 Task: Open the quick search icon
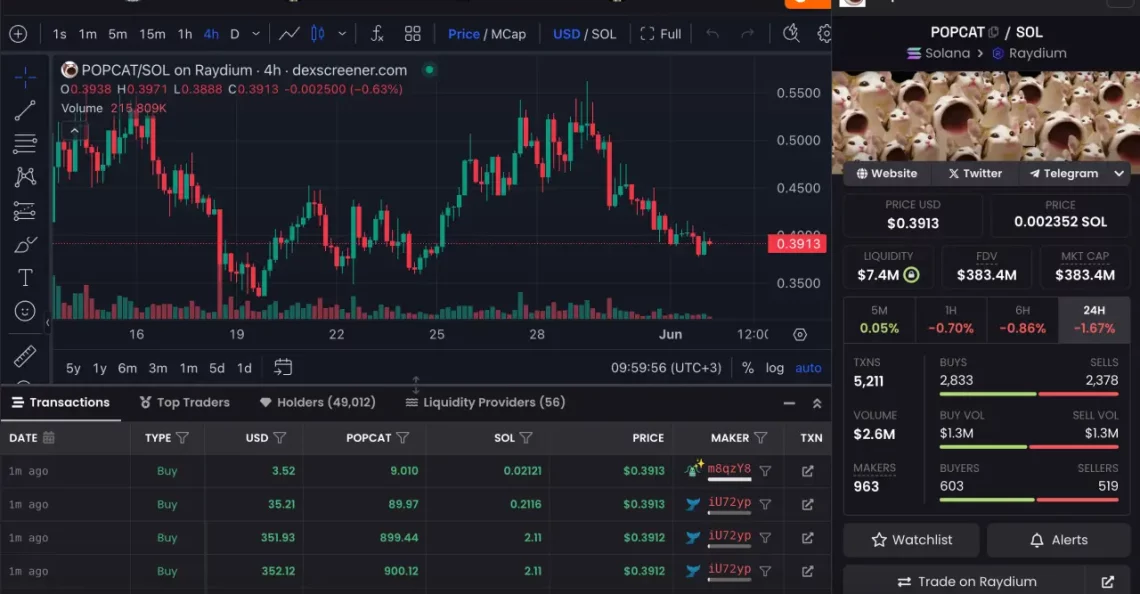pyautogui.click(x=790, y=33)
